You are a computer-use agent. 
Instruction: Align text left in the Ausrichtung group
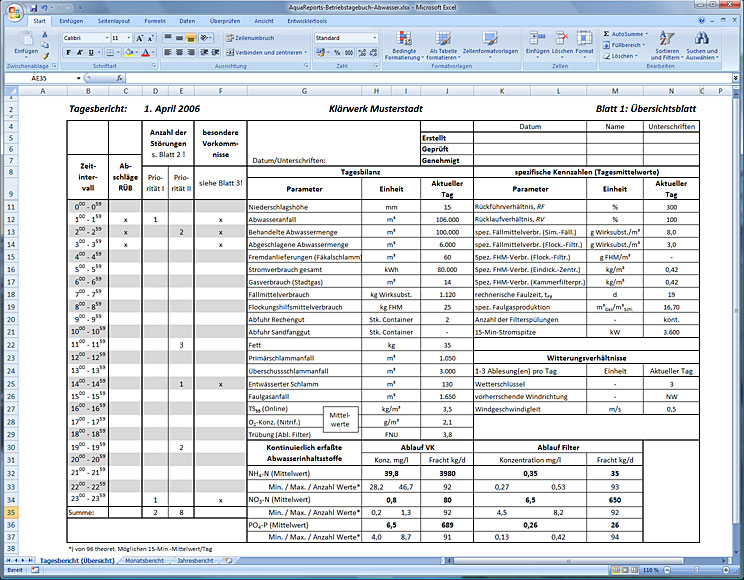(x=167, y=52)
